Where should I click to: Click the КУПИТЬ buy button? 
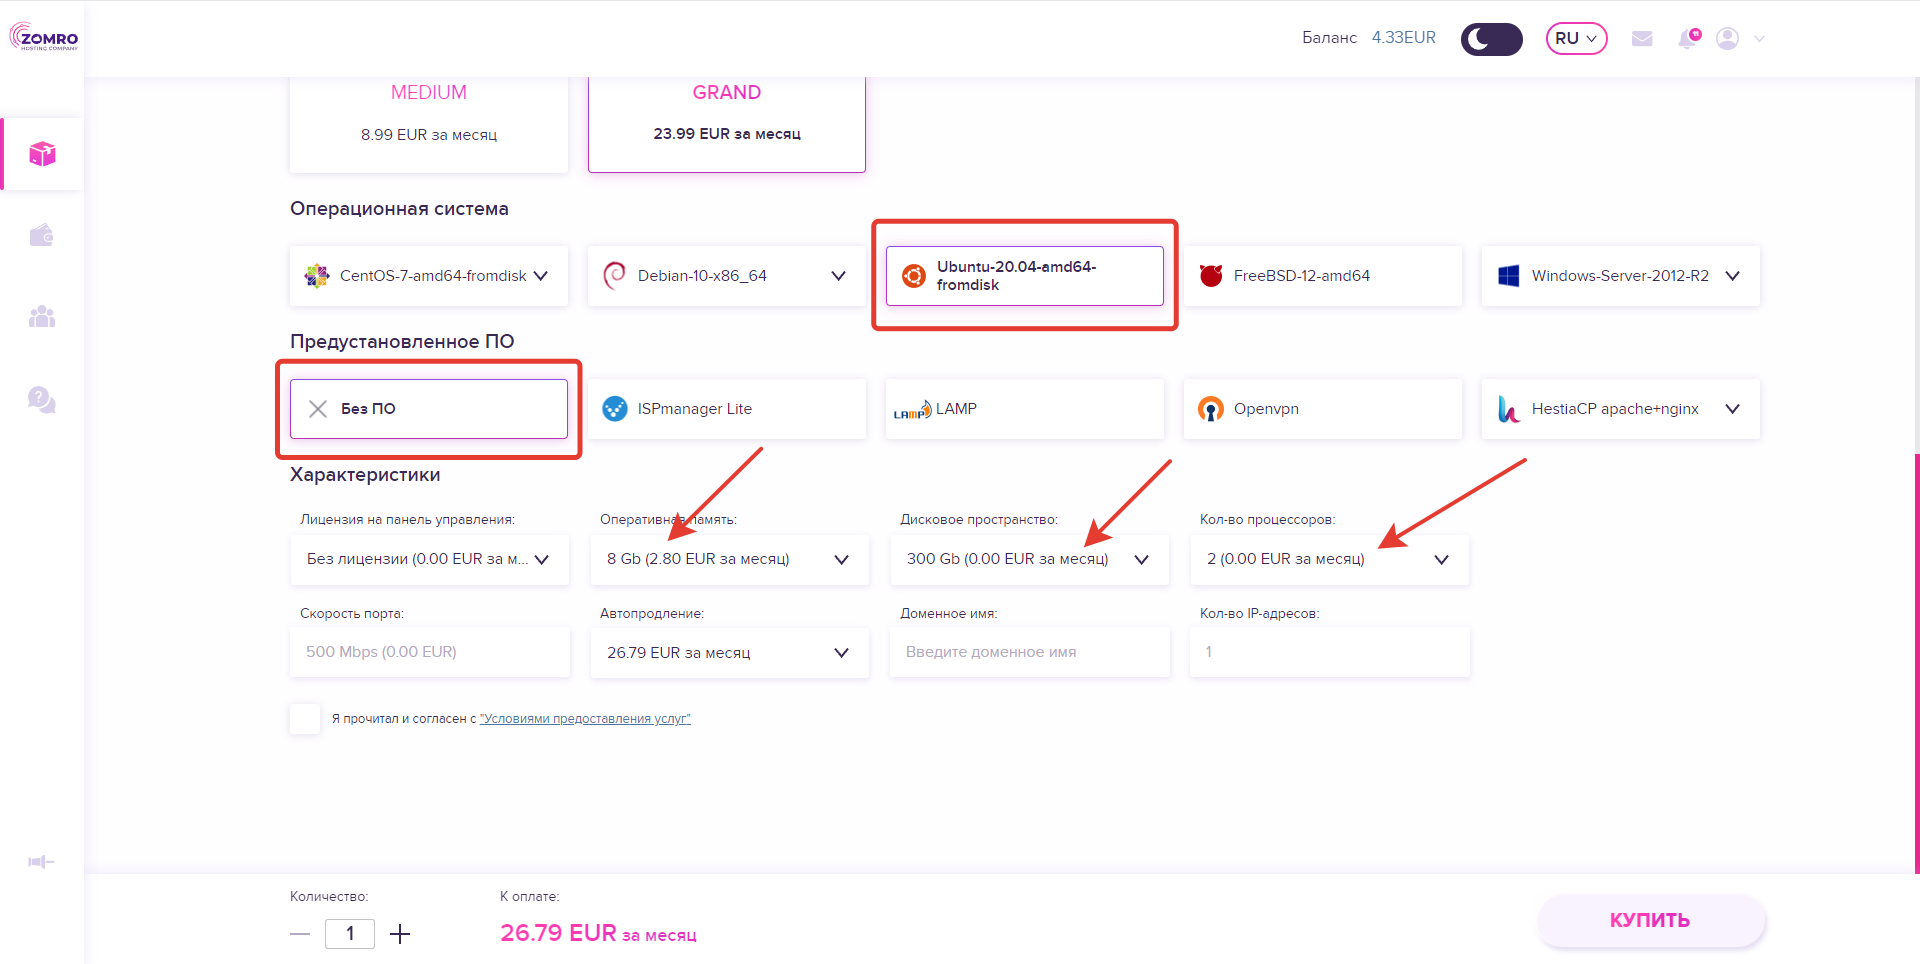coord(1651,921)
